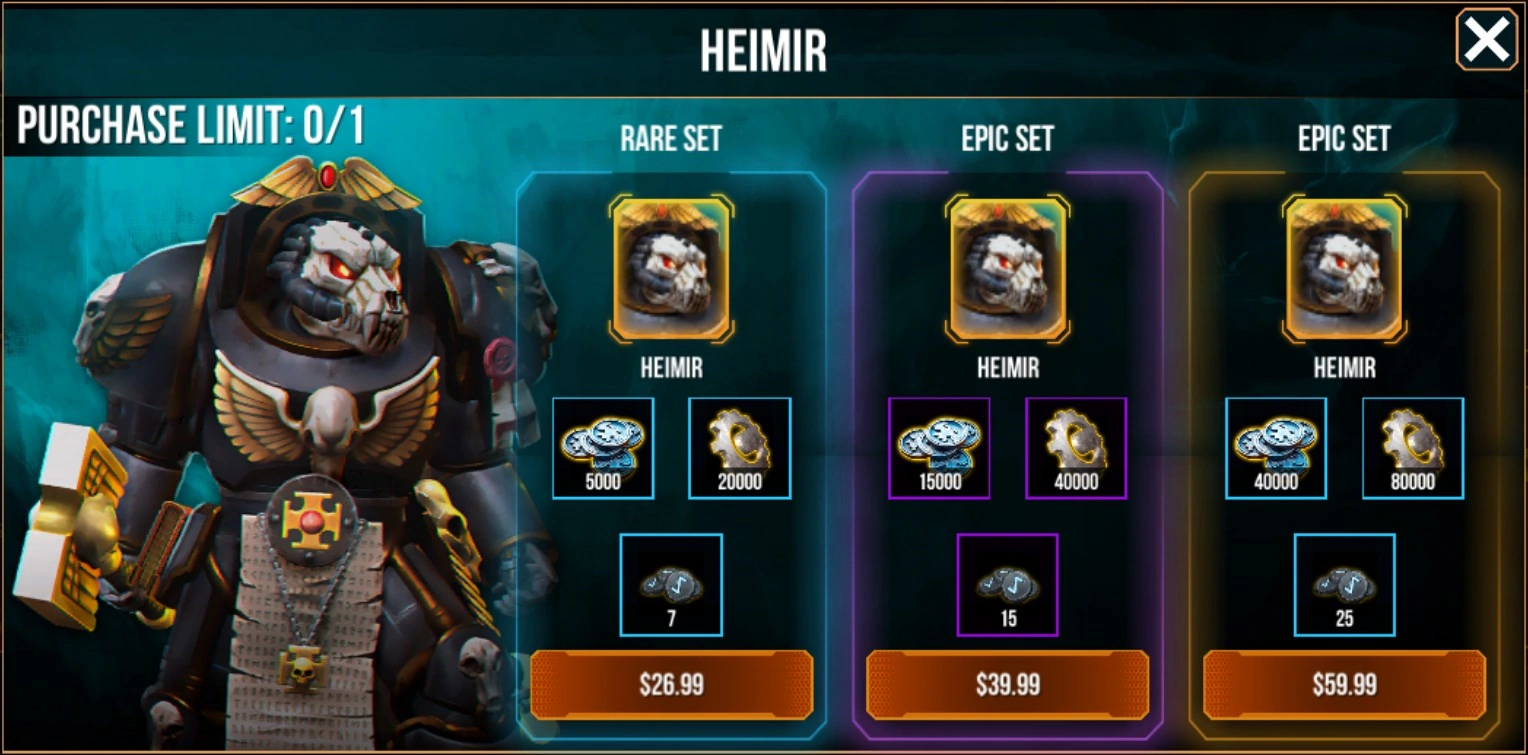Inspect the 40000 coins reward icon

1276,448
